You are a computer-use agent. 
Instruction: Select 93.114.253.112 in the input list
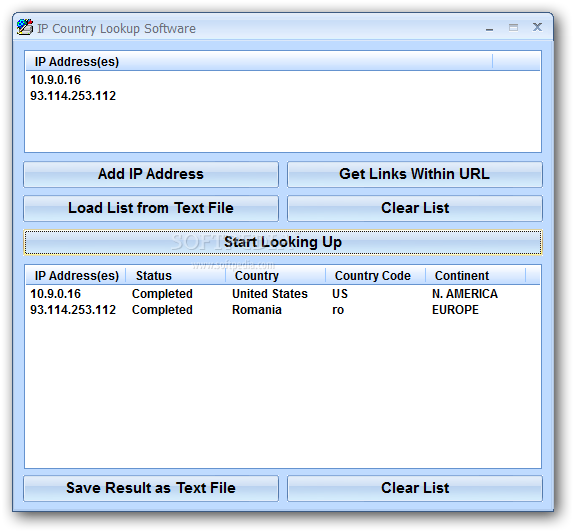click(73, 96)
